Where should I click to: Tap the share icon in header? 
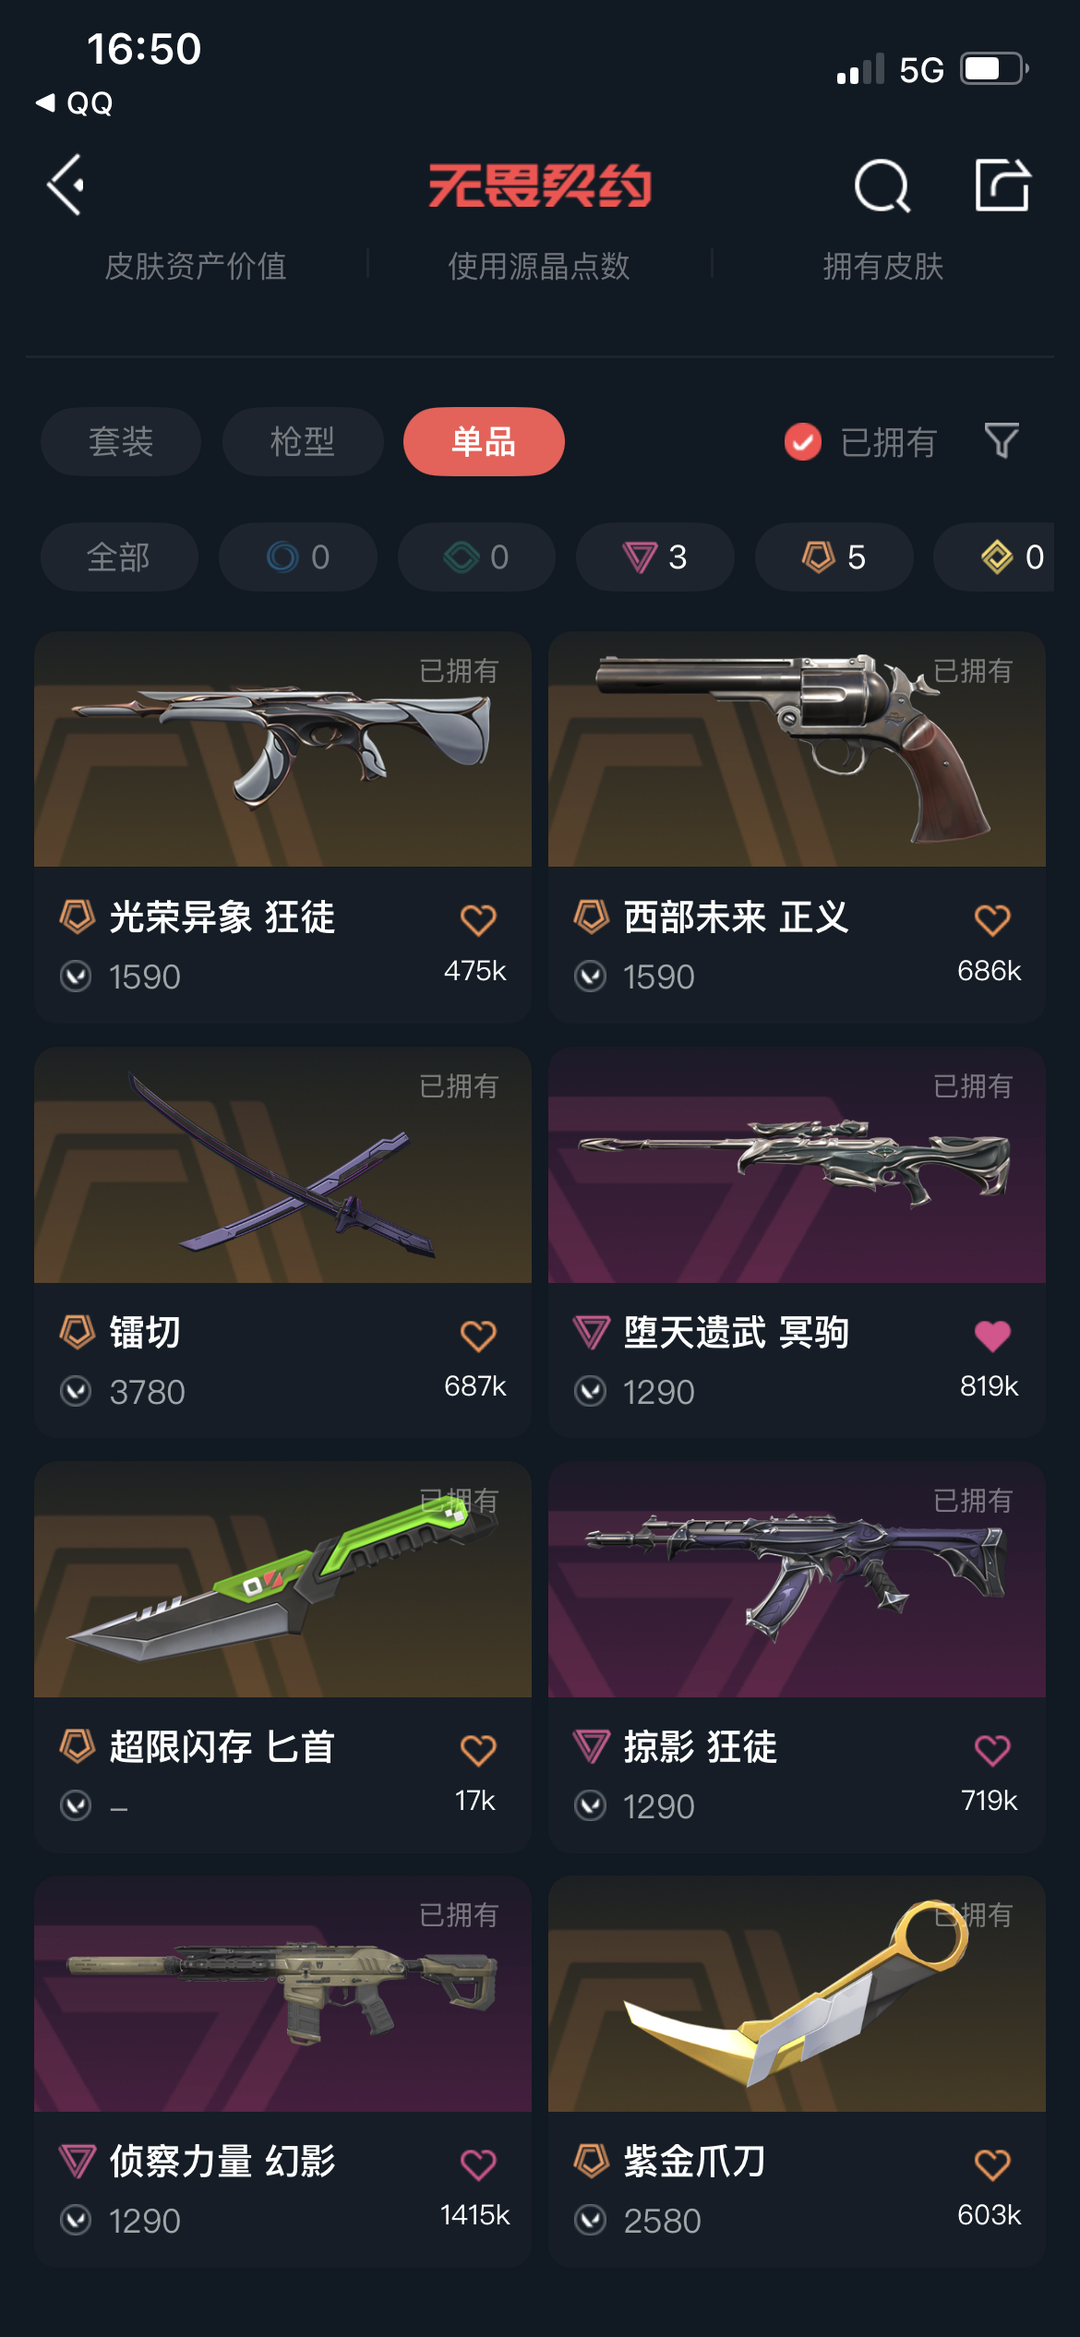coord(1002,185)
